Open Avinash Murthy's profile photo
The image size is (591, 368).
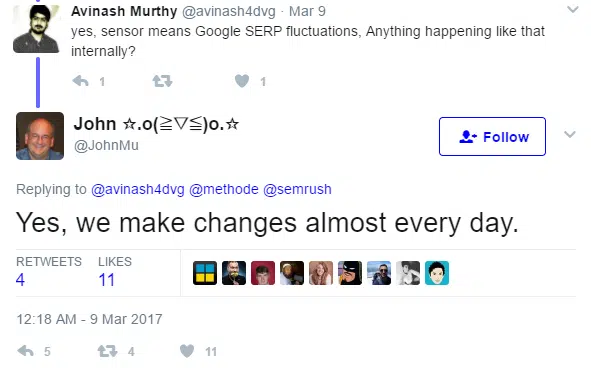(36, 29)
